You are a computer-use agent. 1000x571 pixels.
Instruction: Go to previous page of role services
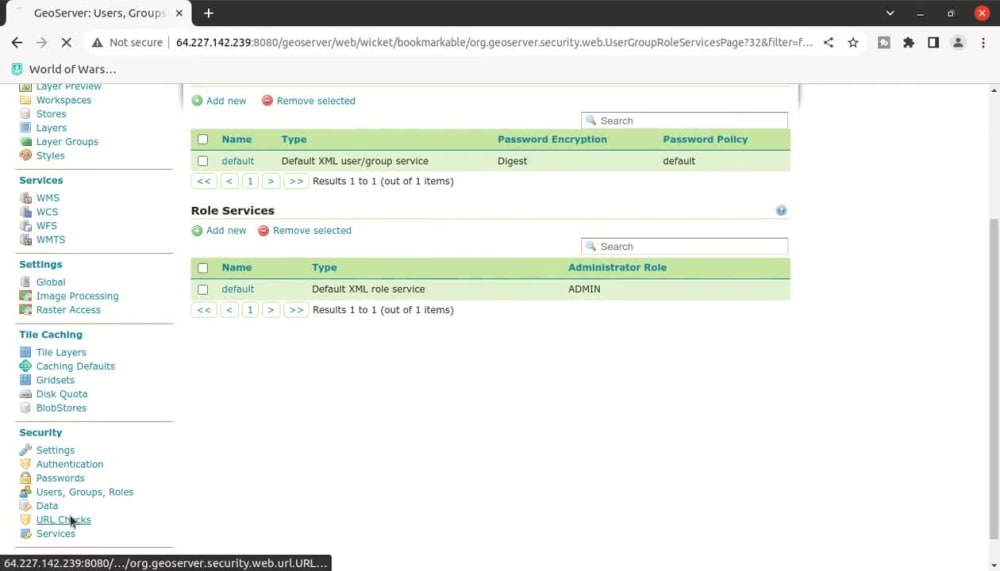point(229,310)
